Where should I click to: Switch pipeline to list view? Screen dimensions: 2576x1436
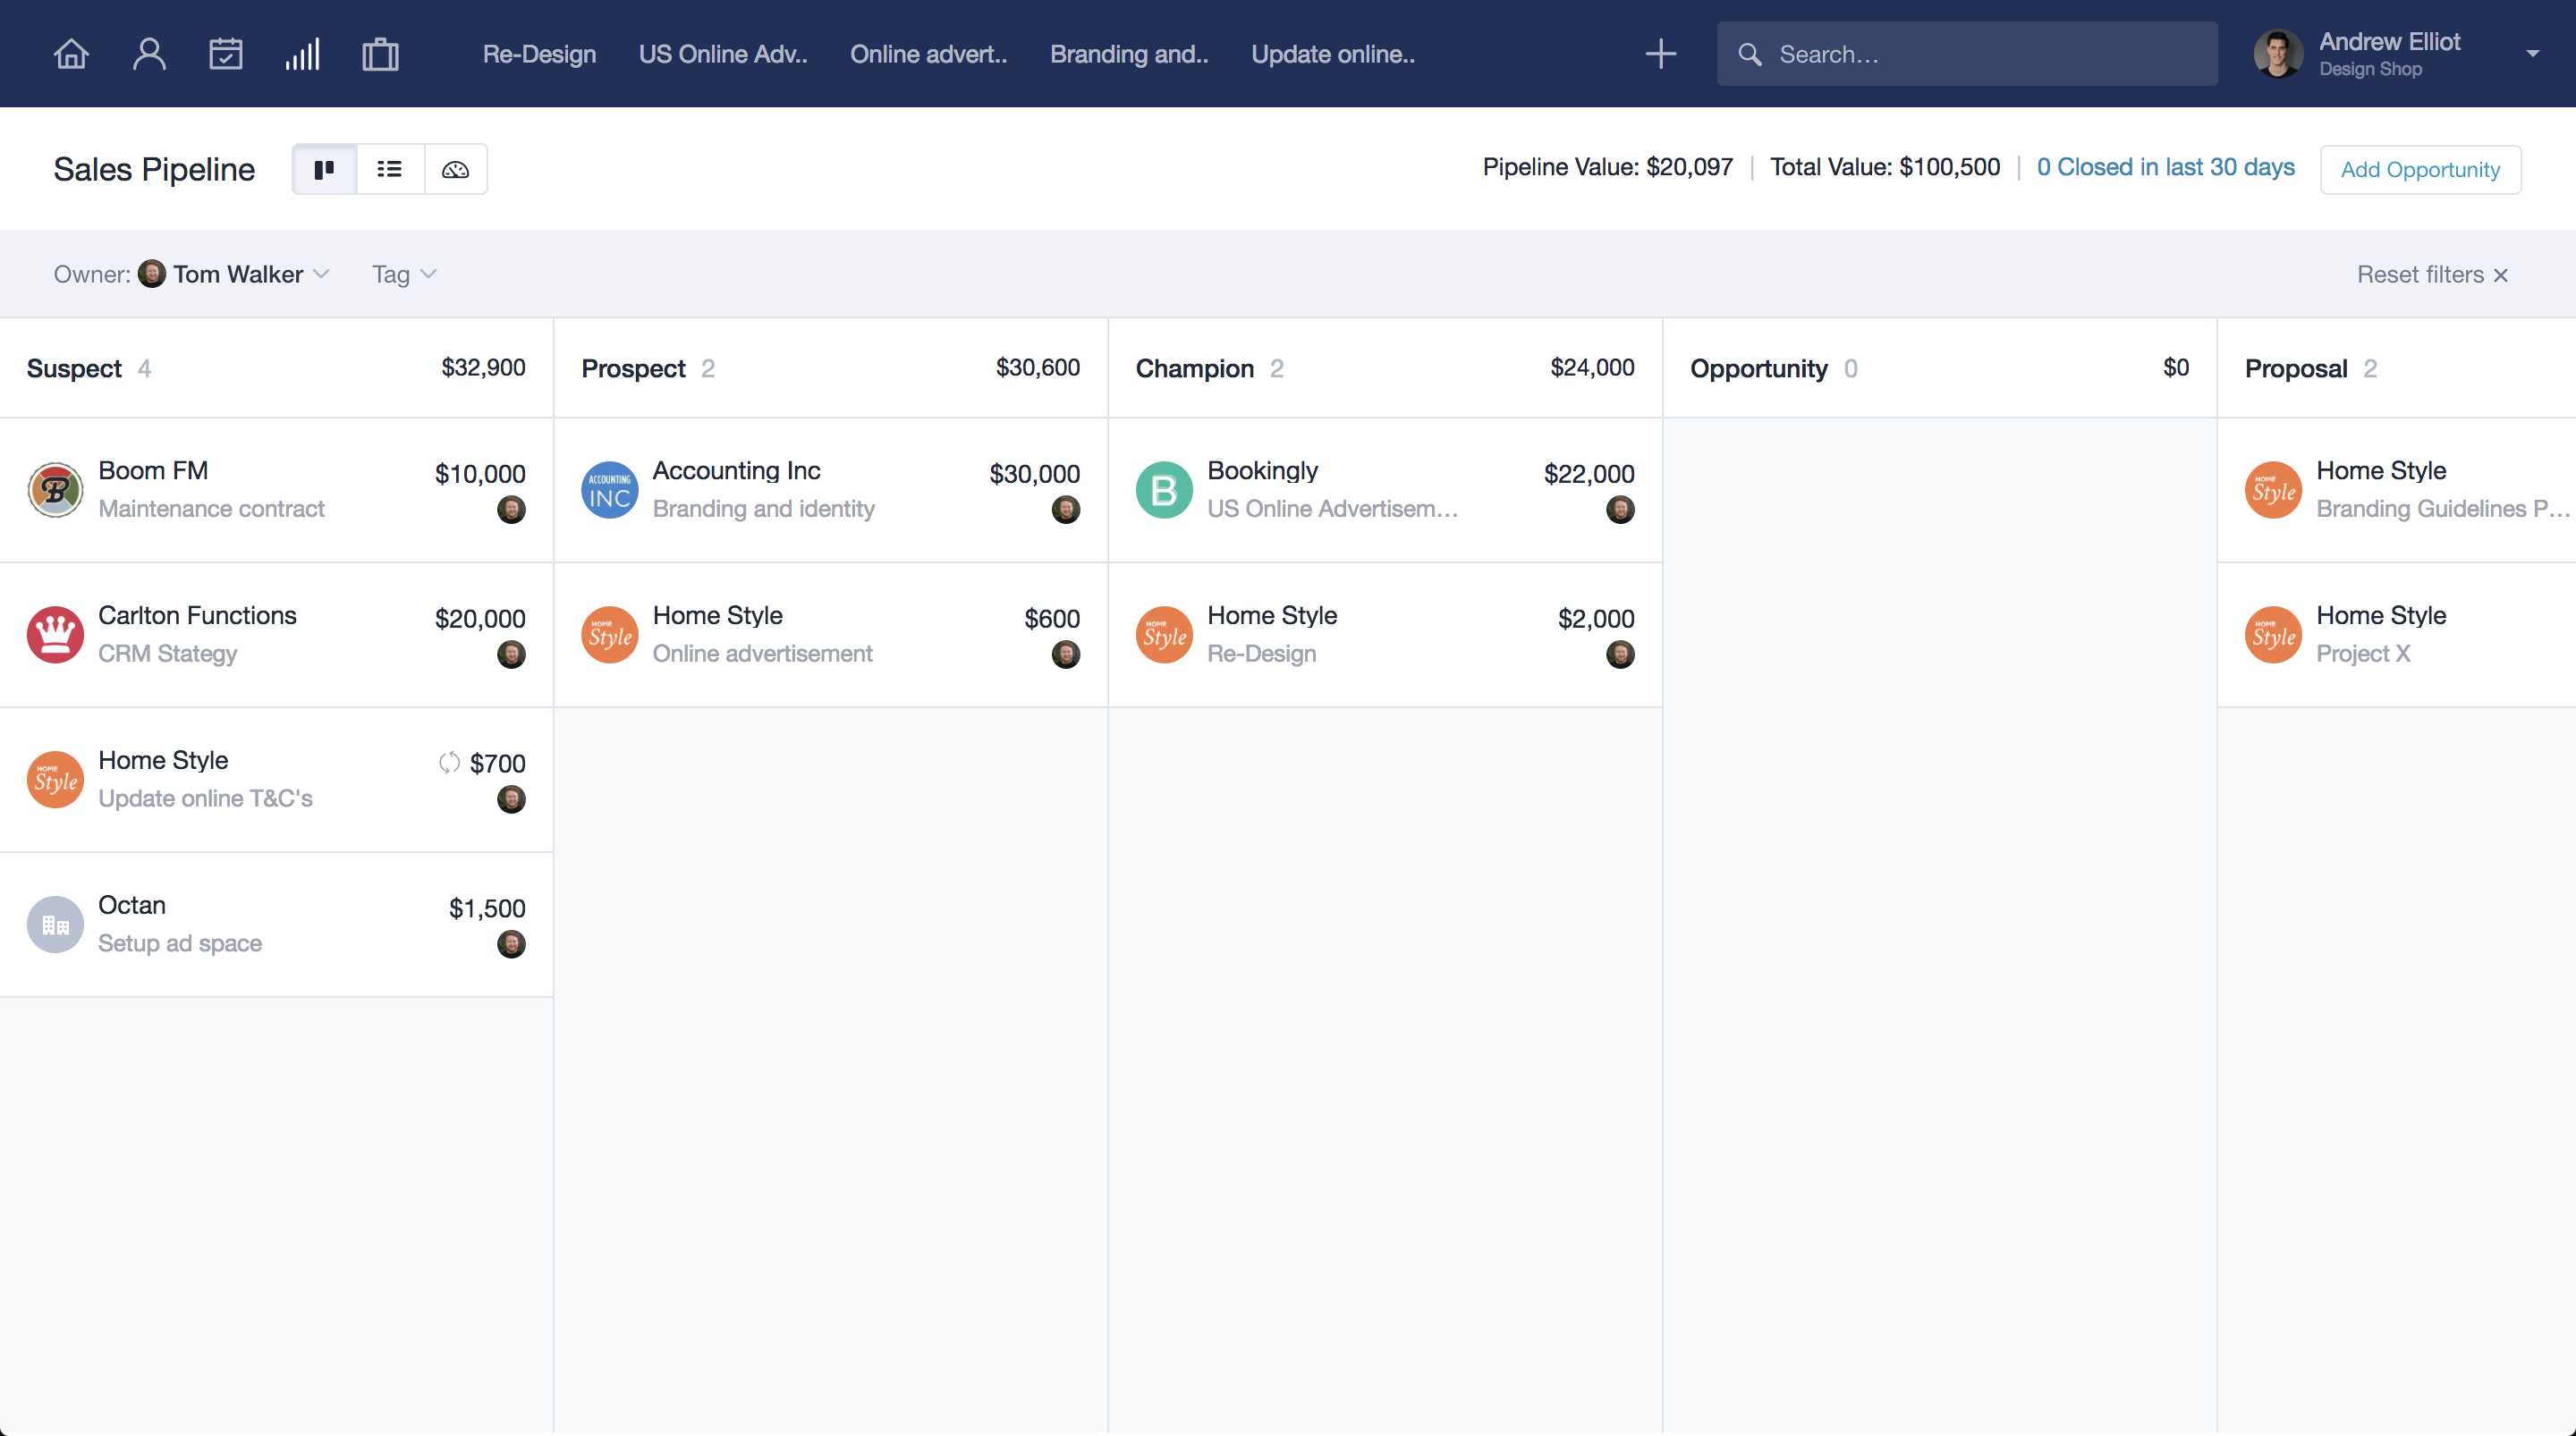pos(389,169)
